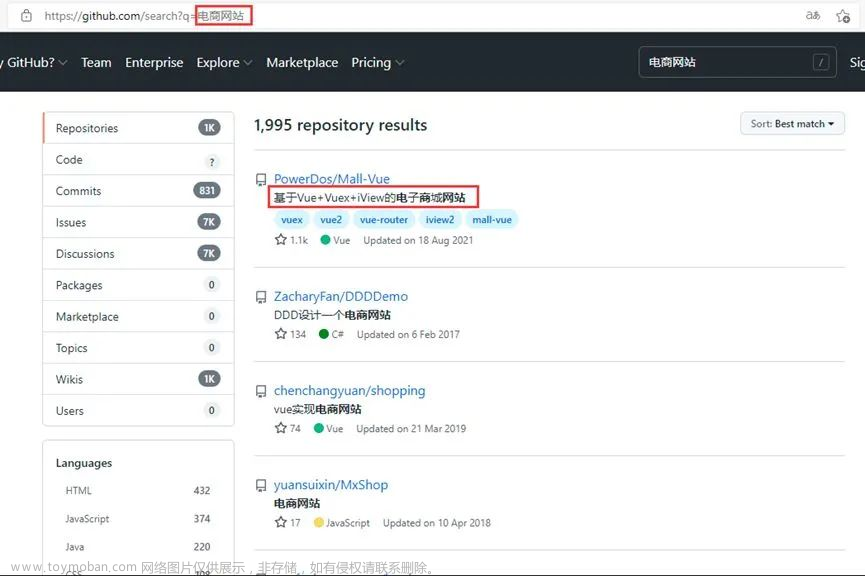Image resolution: width=865 pixels, height=576 pixels.
Task: Select the Discussions filter in sidebar
Action: click(138, 254)
